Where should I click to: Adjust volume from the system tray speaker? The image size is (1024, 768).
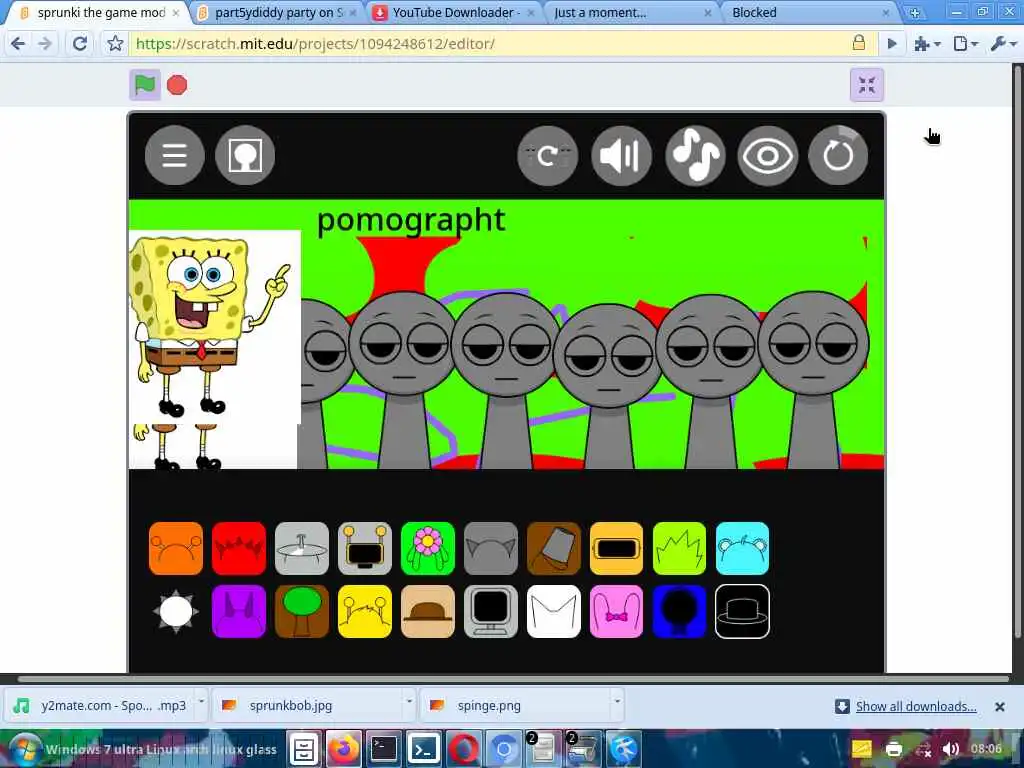click(x=951, y=749)
